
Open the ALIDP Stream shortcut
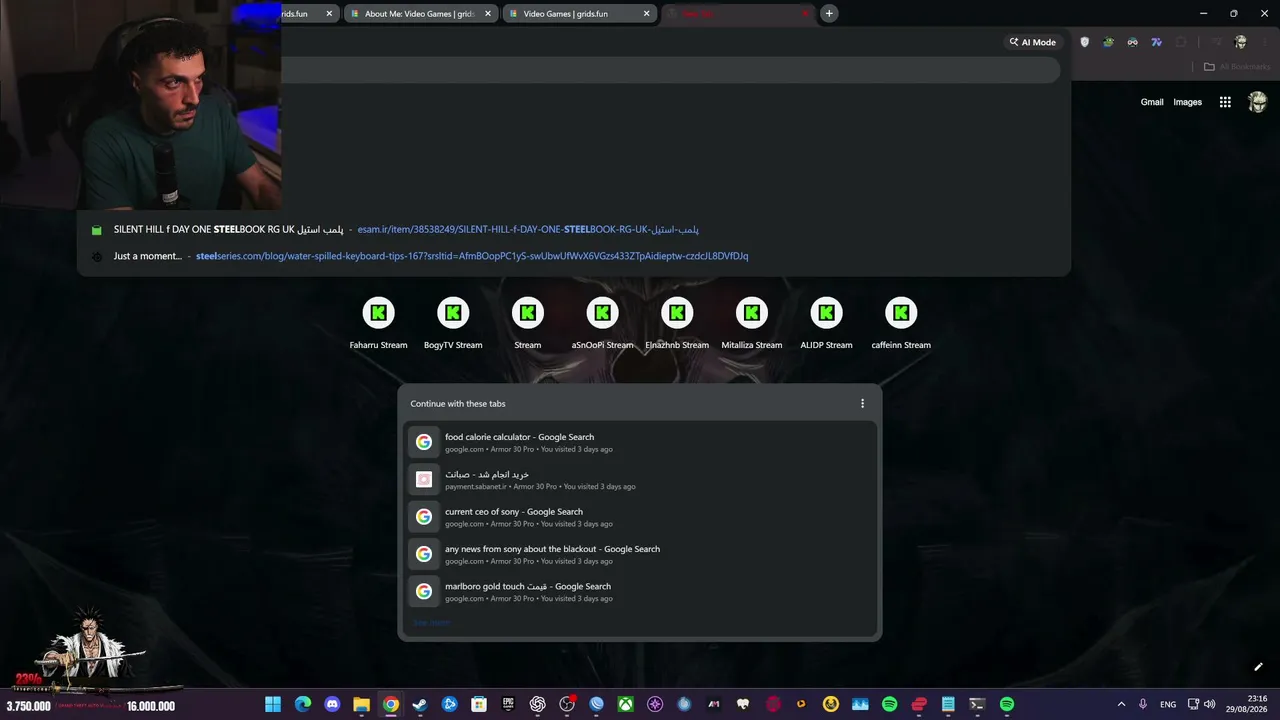pos(826,323)
